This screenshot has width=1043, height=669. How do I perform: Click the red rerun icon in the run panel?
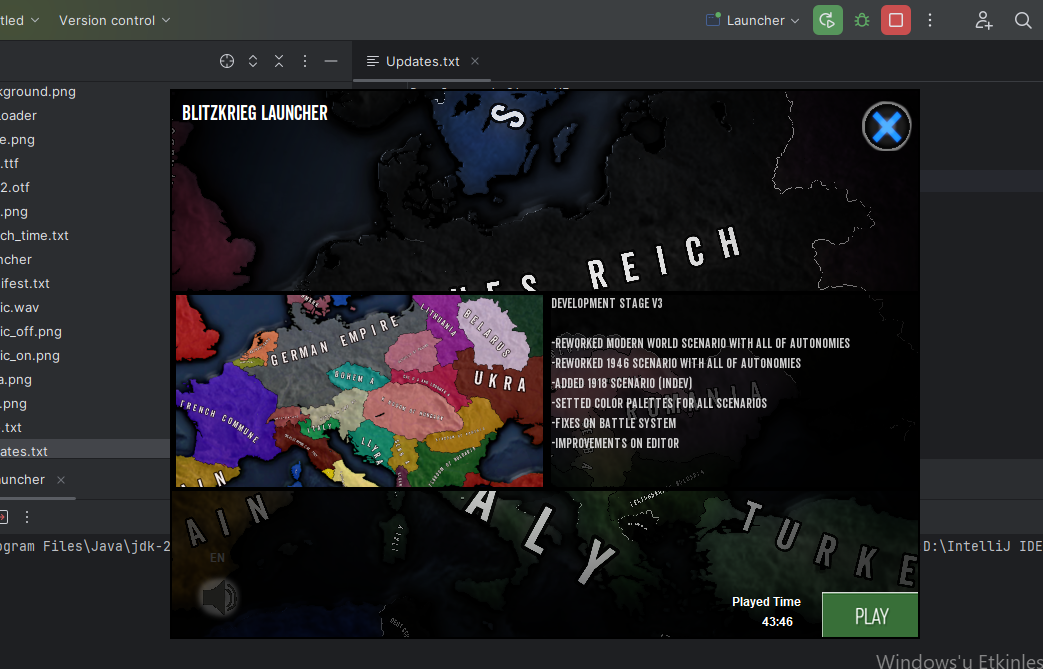pos(3,517)
